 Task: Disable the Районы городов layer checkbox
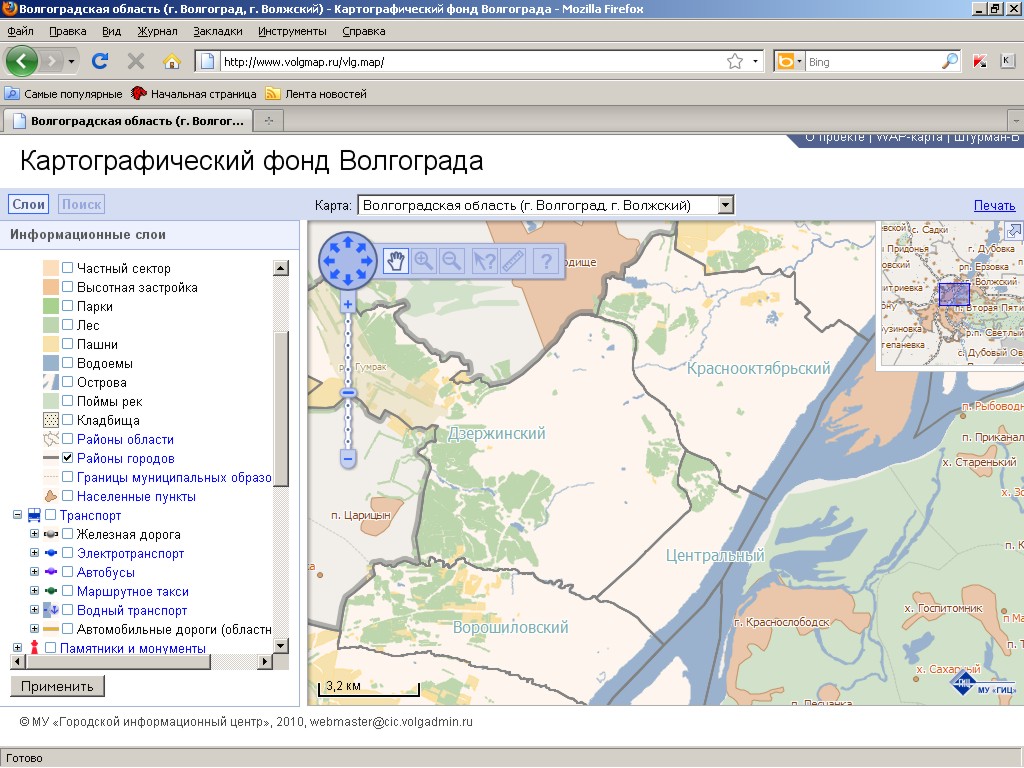point(69,457)
